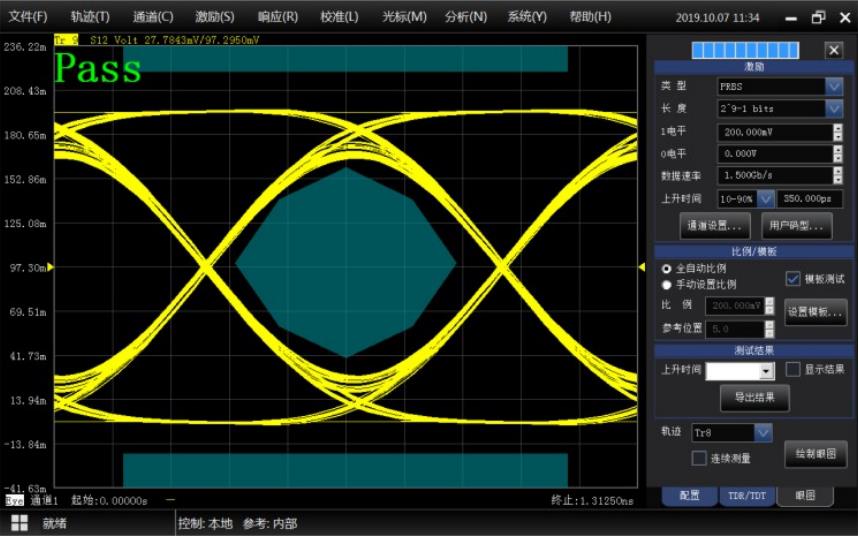858x536 pixels.
Task: Select 全自动比例 radio button
Action: pyautogui.click(x=667, y=269)
